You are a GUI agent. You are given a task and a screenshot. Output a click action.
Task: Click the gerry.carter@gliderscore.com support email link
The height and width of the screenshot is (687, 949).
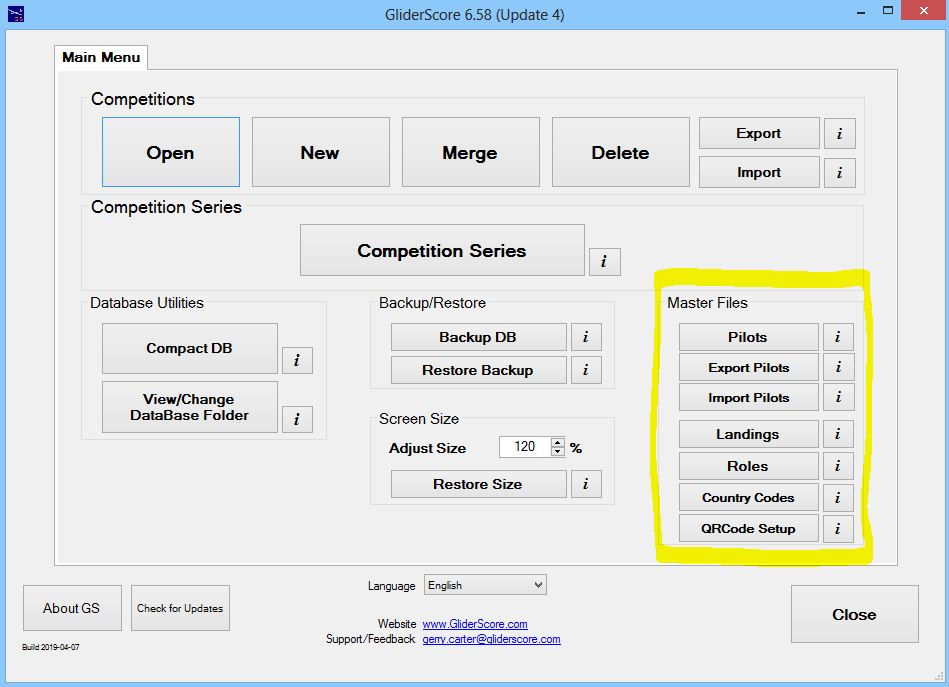pyautogui.click(x=491, y=639)
